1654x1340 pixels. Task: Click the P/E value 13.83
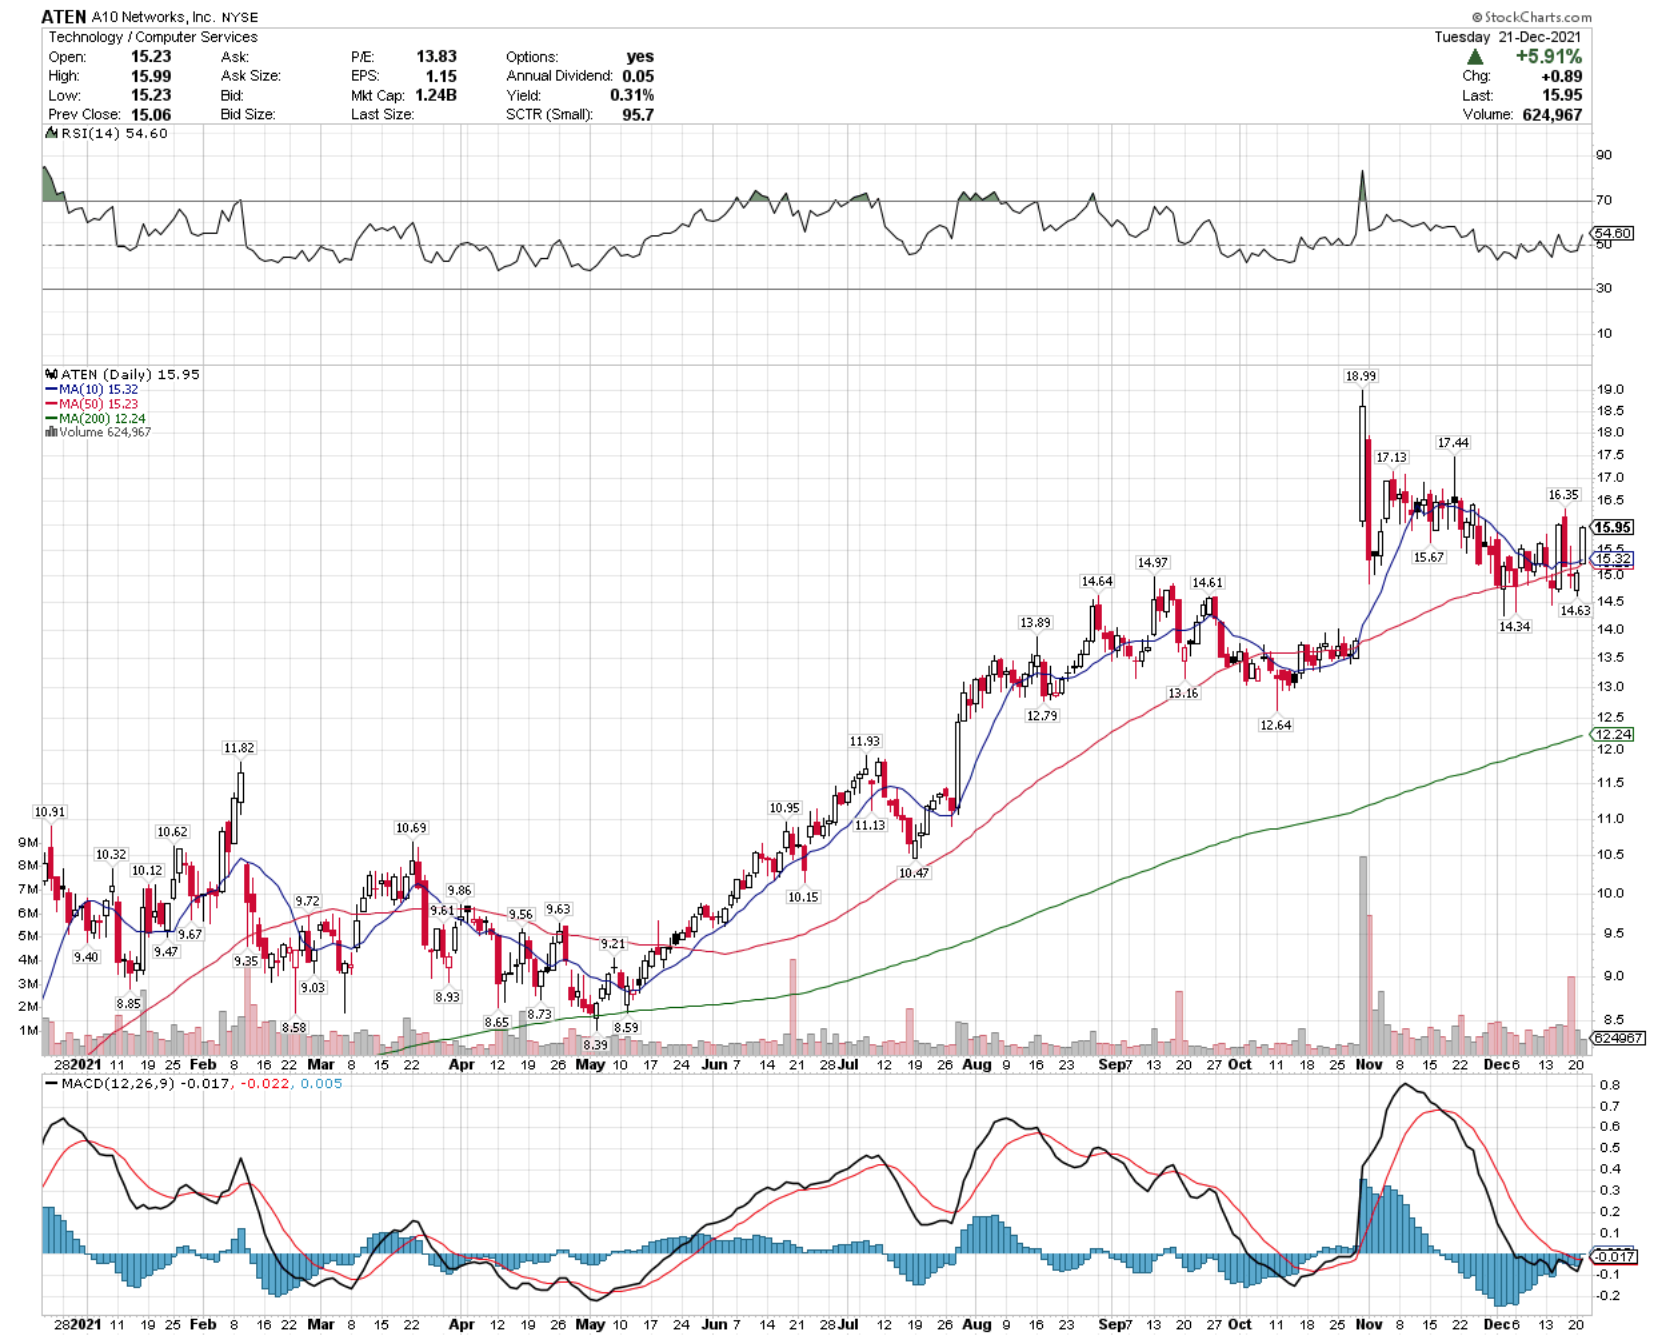[436, 56]
